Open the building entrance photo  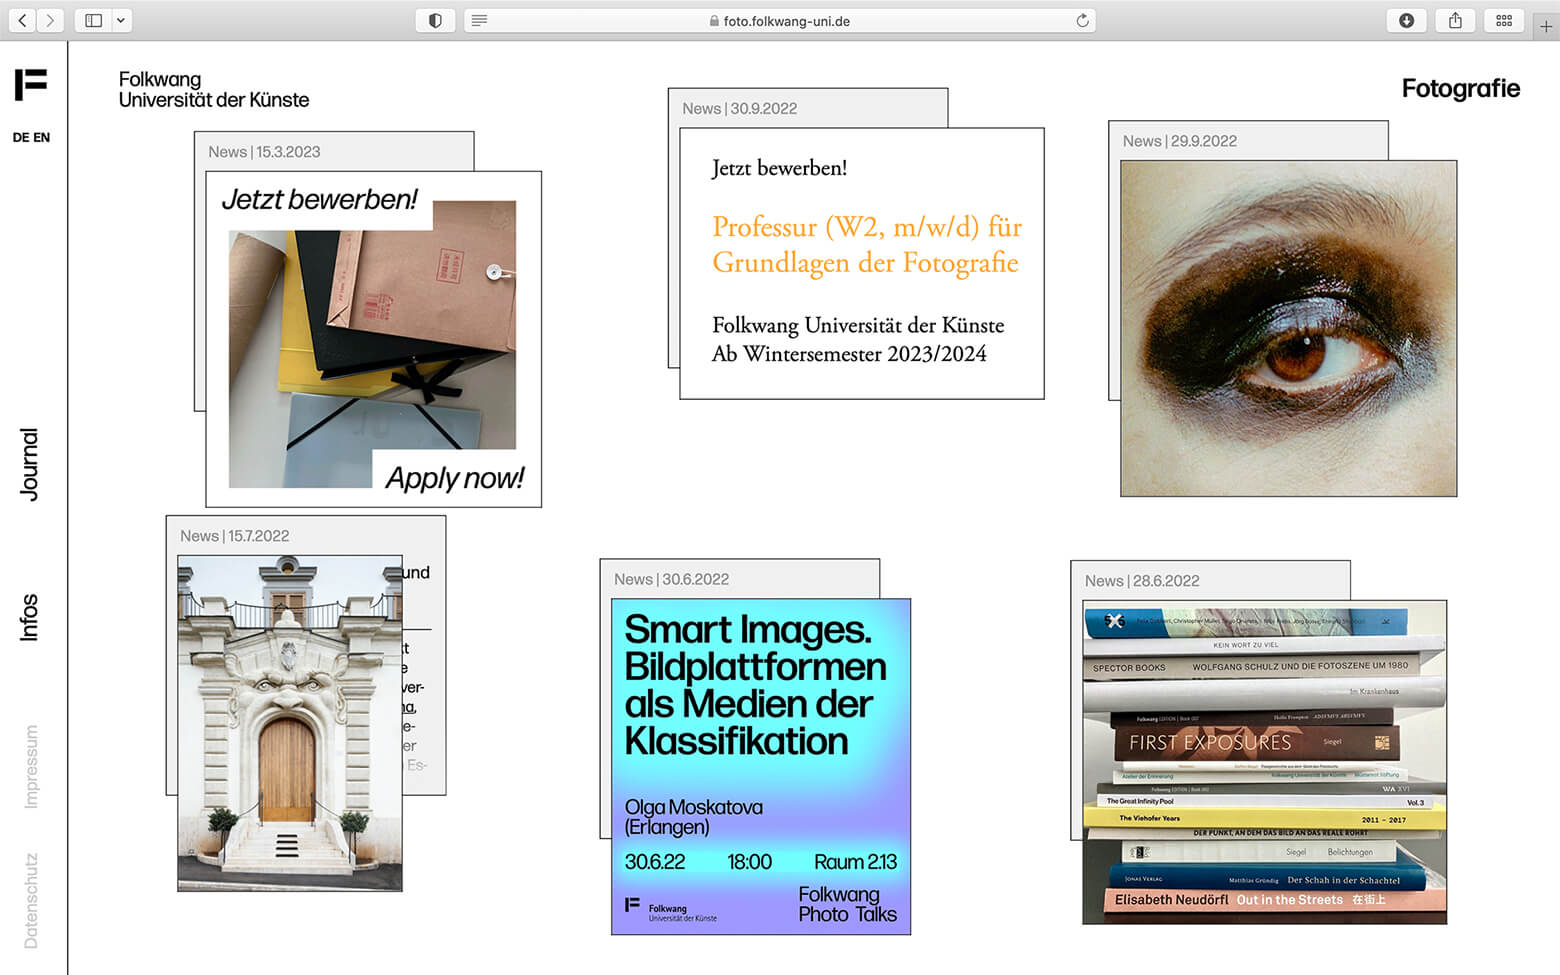point(290,723)
